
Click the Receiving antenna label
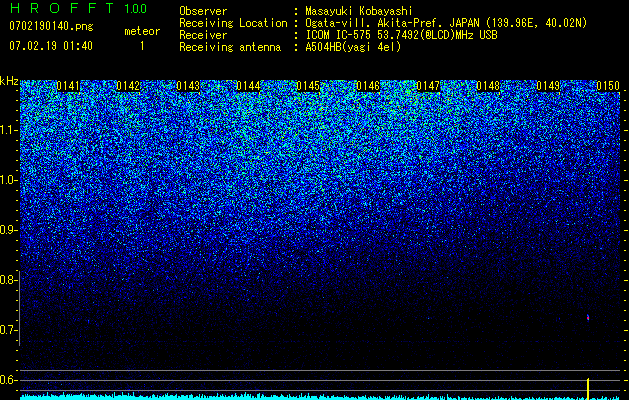pyautogui.click(x=230, y=47)
